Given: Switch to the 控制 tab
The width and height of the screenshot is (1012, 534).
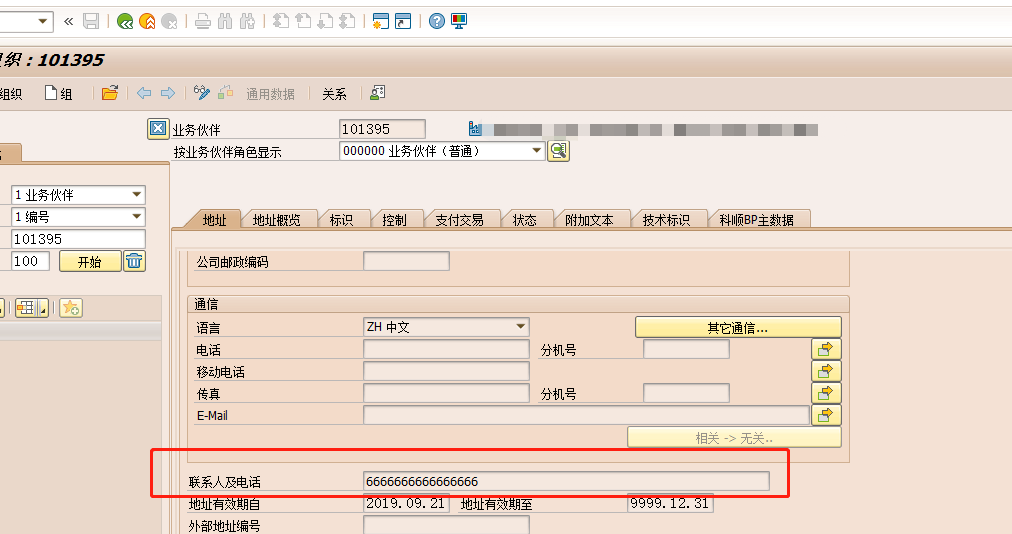Looking at the screenshot, I should (394, 220).
